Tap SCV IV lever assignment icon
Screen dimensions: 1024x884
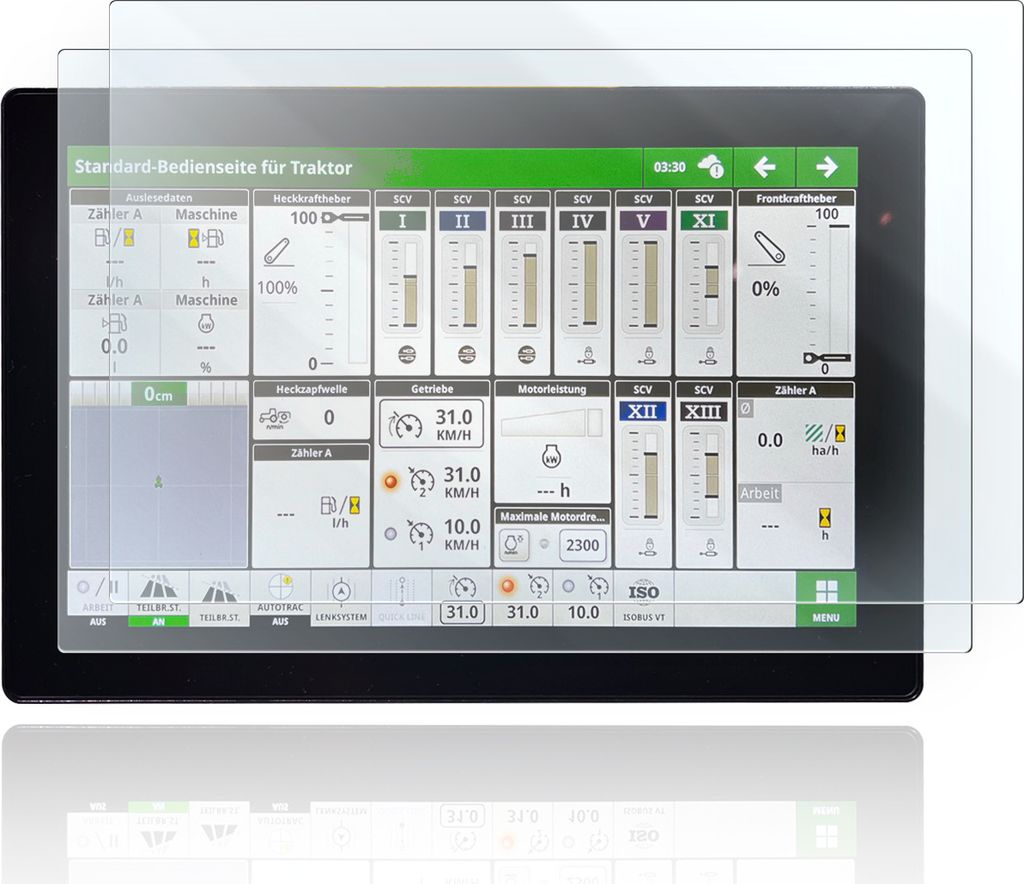pos(588,355)
